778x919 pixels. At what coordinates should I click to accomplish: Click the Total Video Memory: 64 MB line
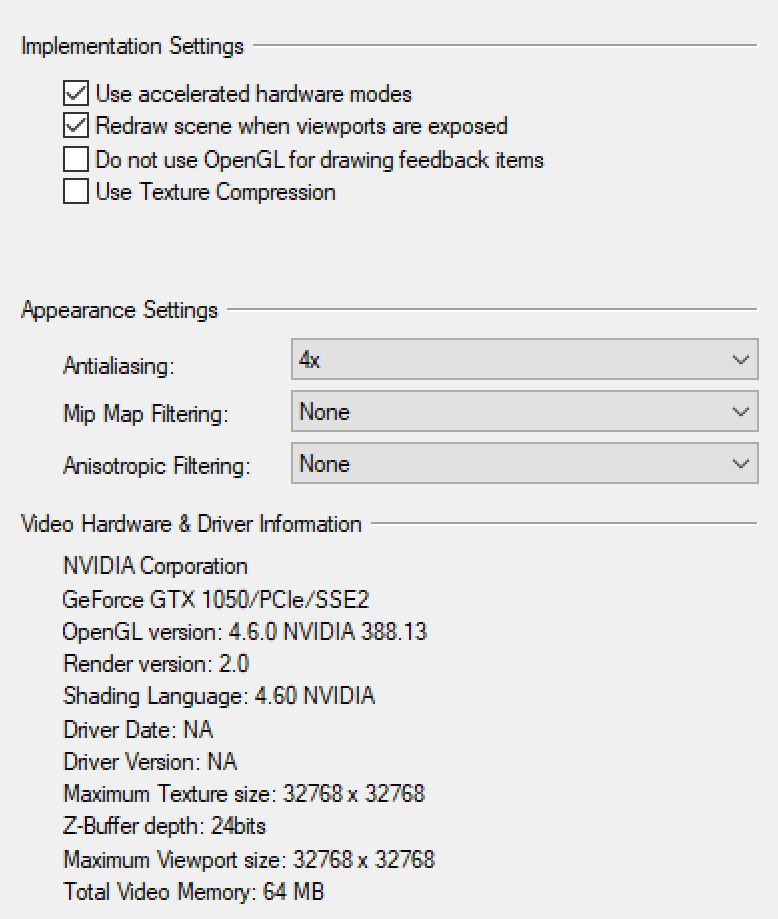193,891
